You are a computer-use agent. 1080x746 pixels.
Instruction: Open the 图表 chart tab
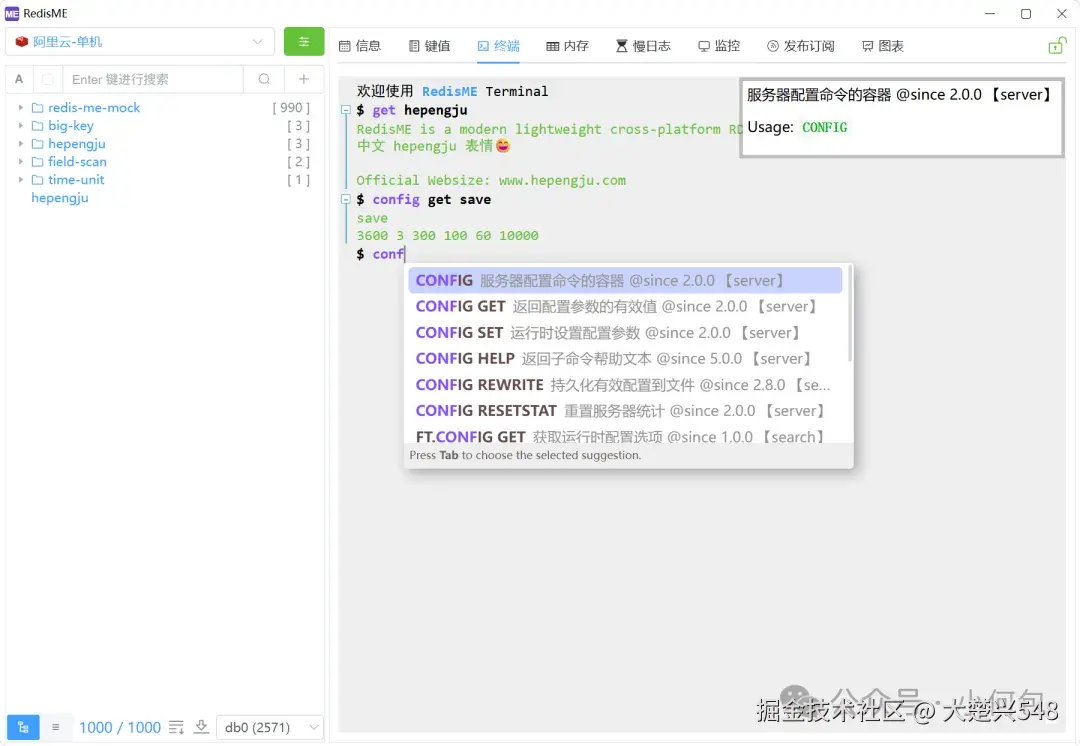point(883,46)
